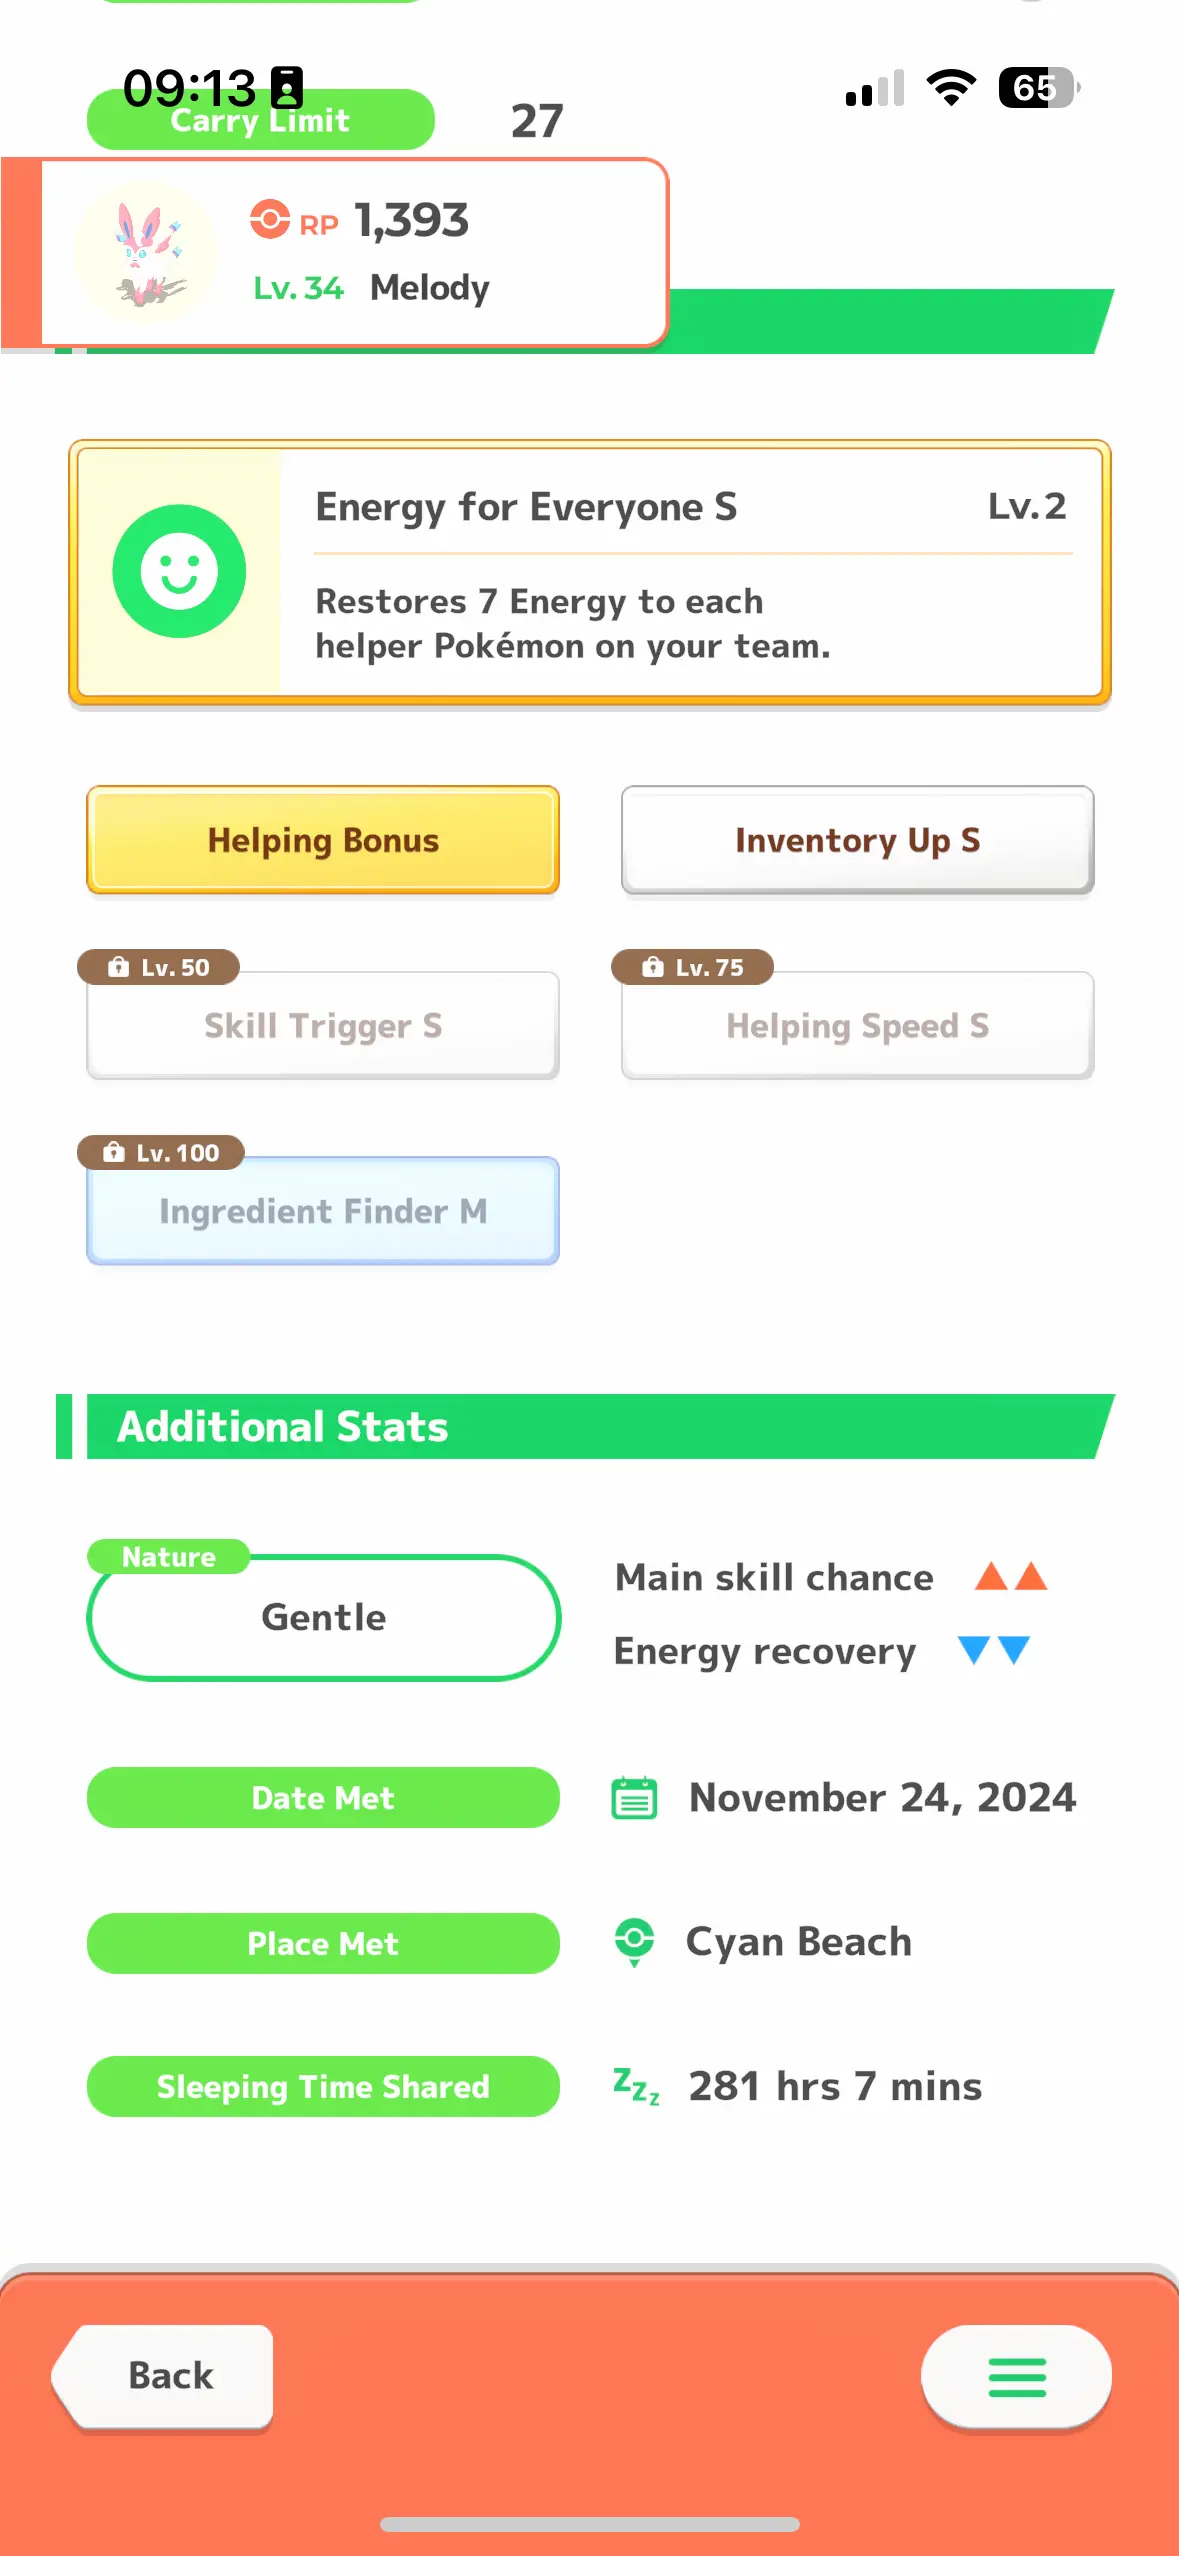Tap the orange main skill chance up arrows

click(1011, 1576)
